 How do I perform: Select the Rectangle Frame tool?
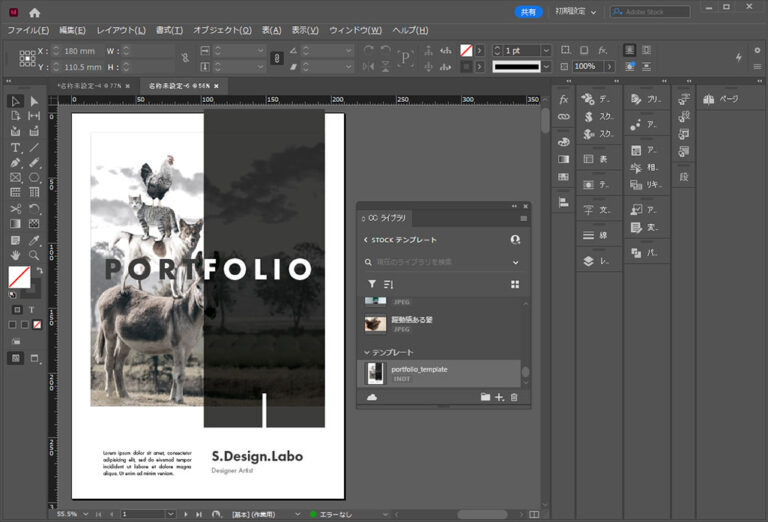[x=15, y=177]
